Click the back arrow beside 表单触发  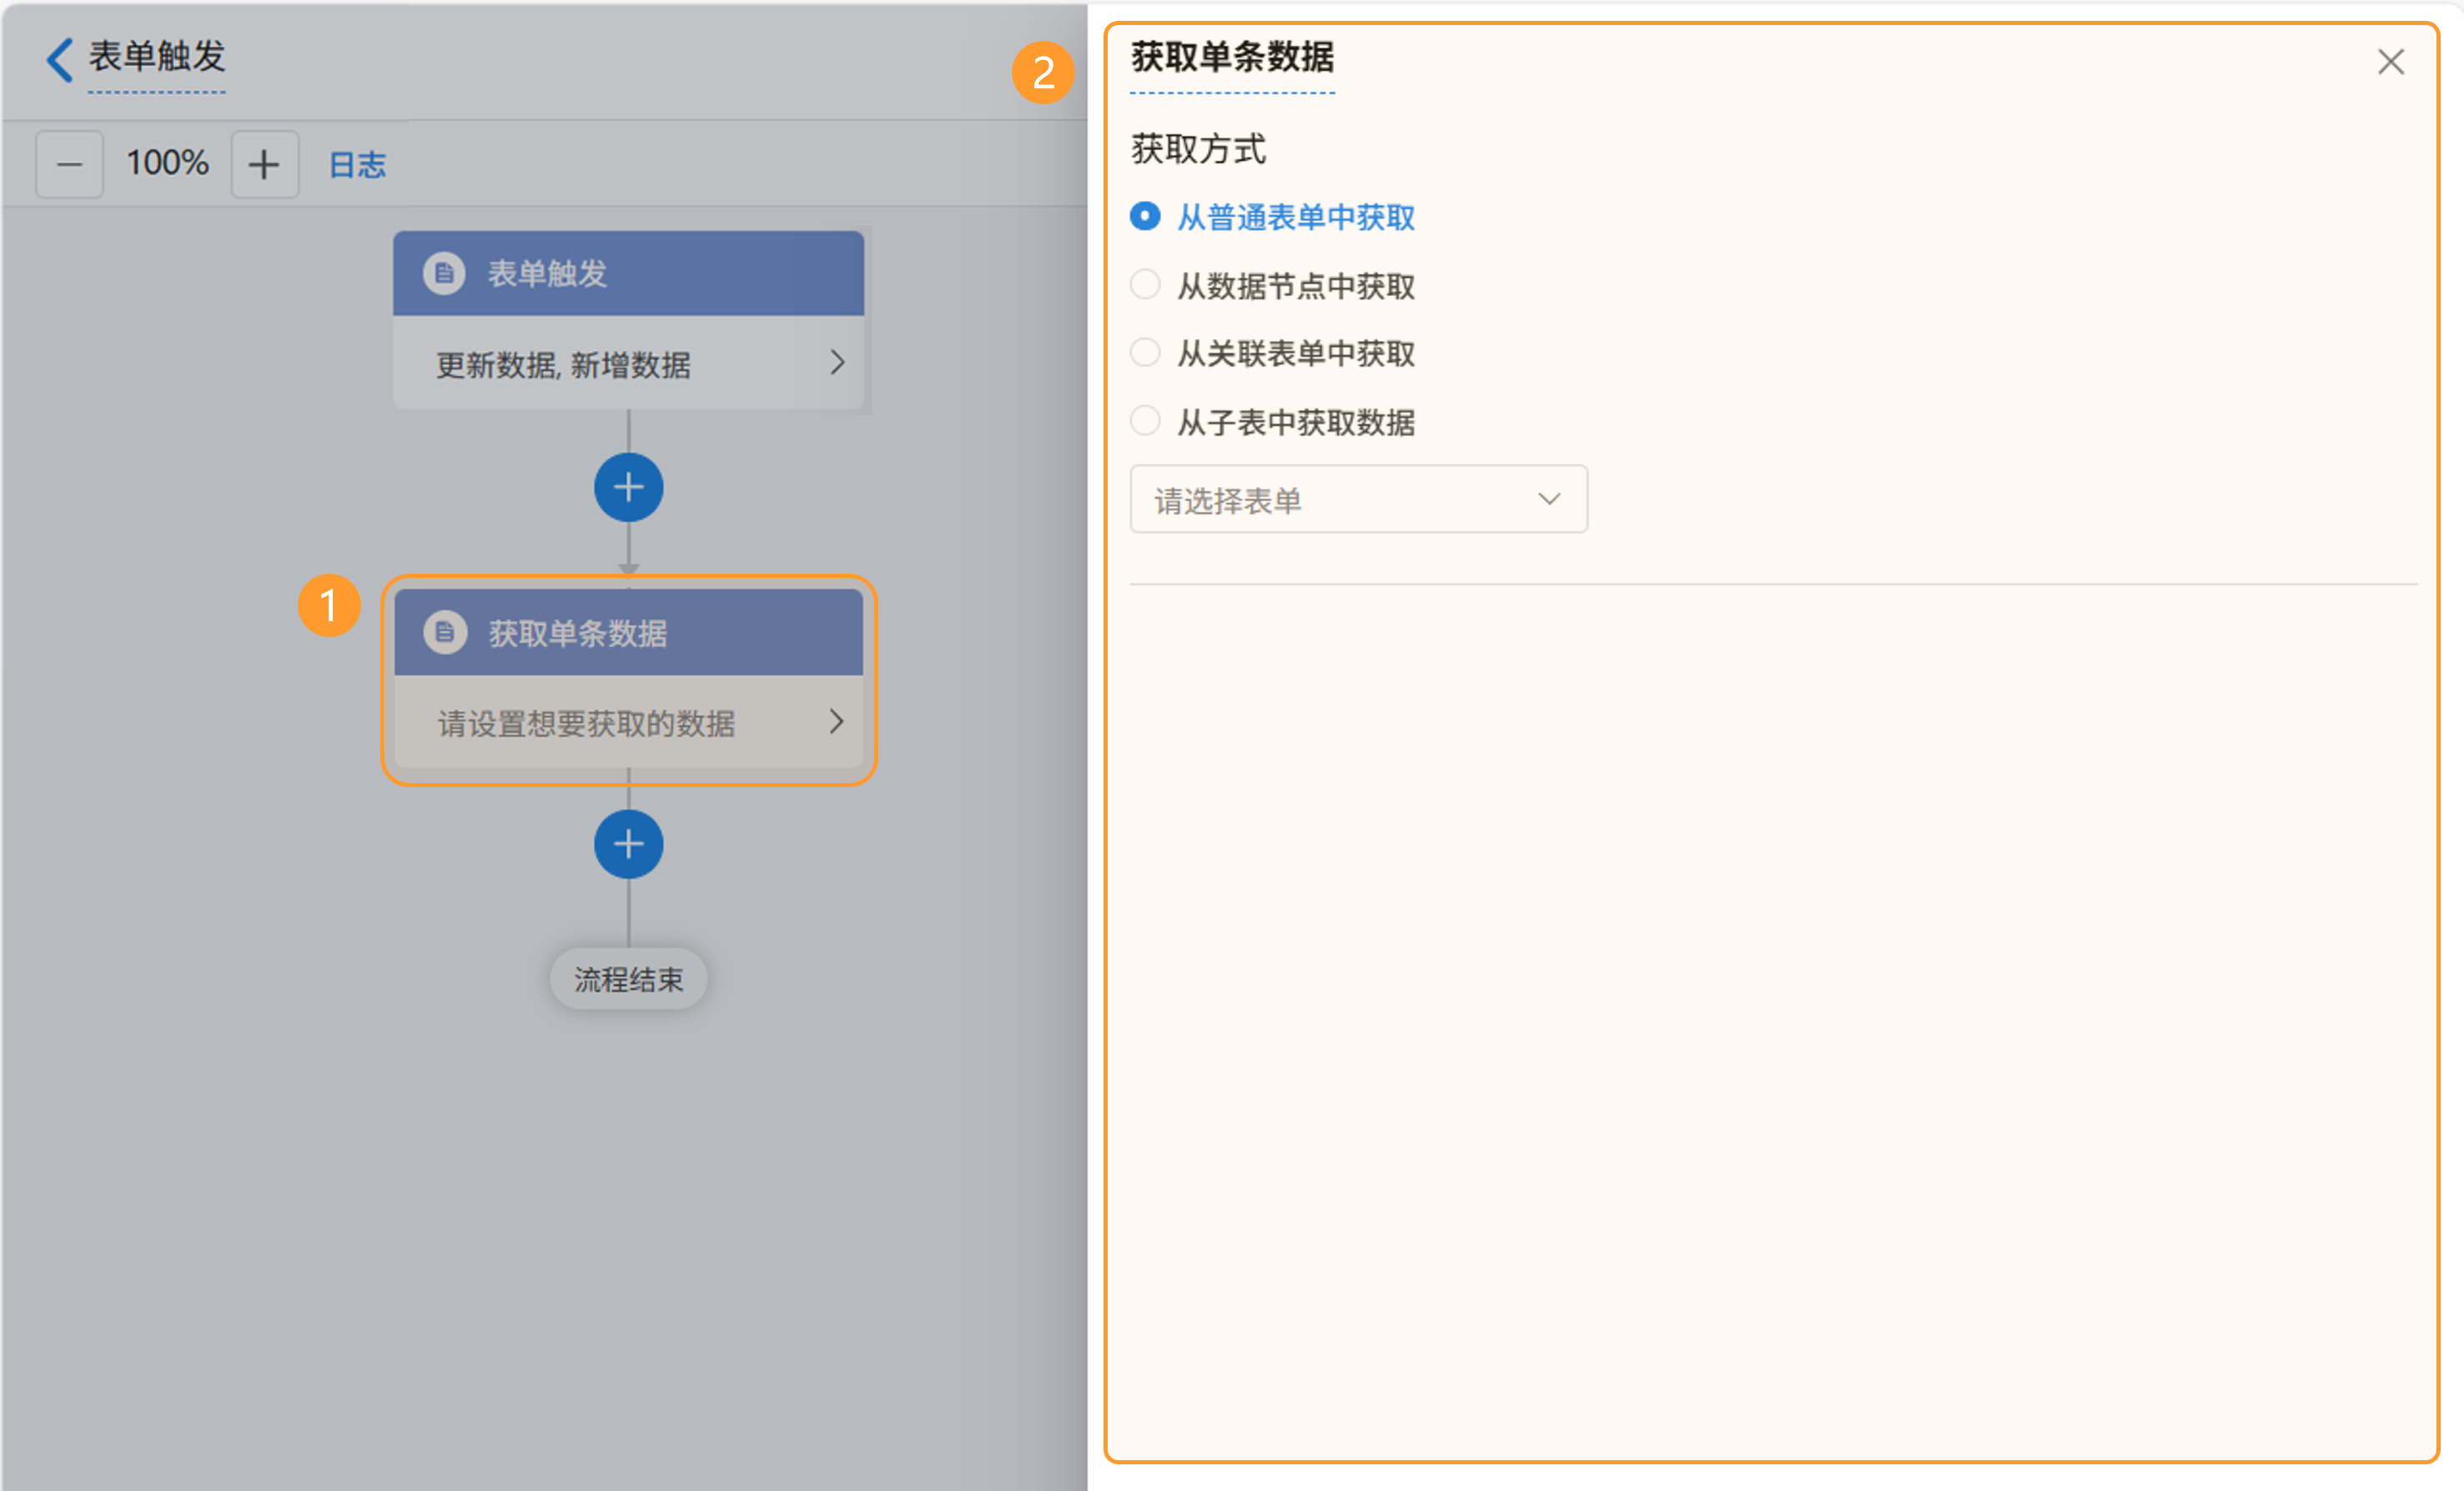point(60,60)
